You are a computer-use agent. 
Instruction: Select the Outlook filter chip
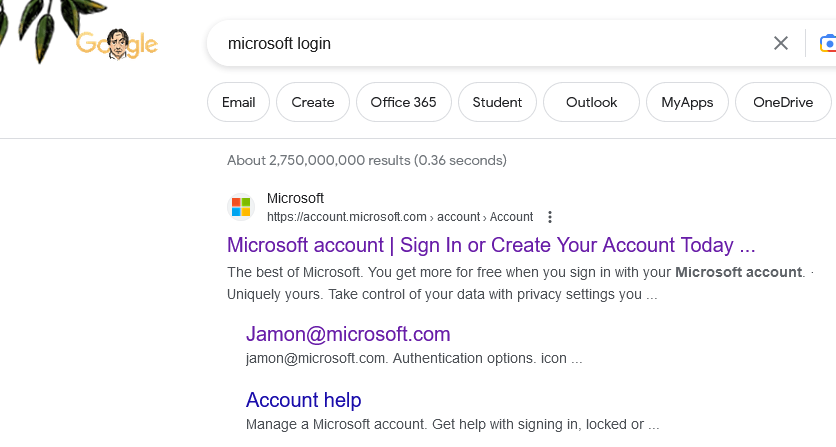coord(591,102)
